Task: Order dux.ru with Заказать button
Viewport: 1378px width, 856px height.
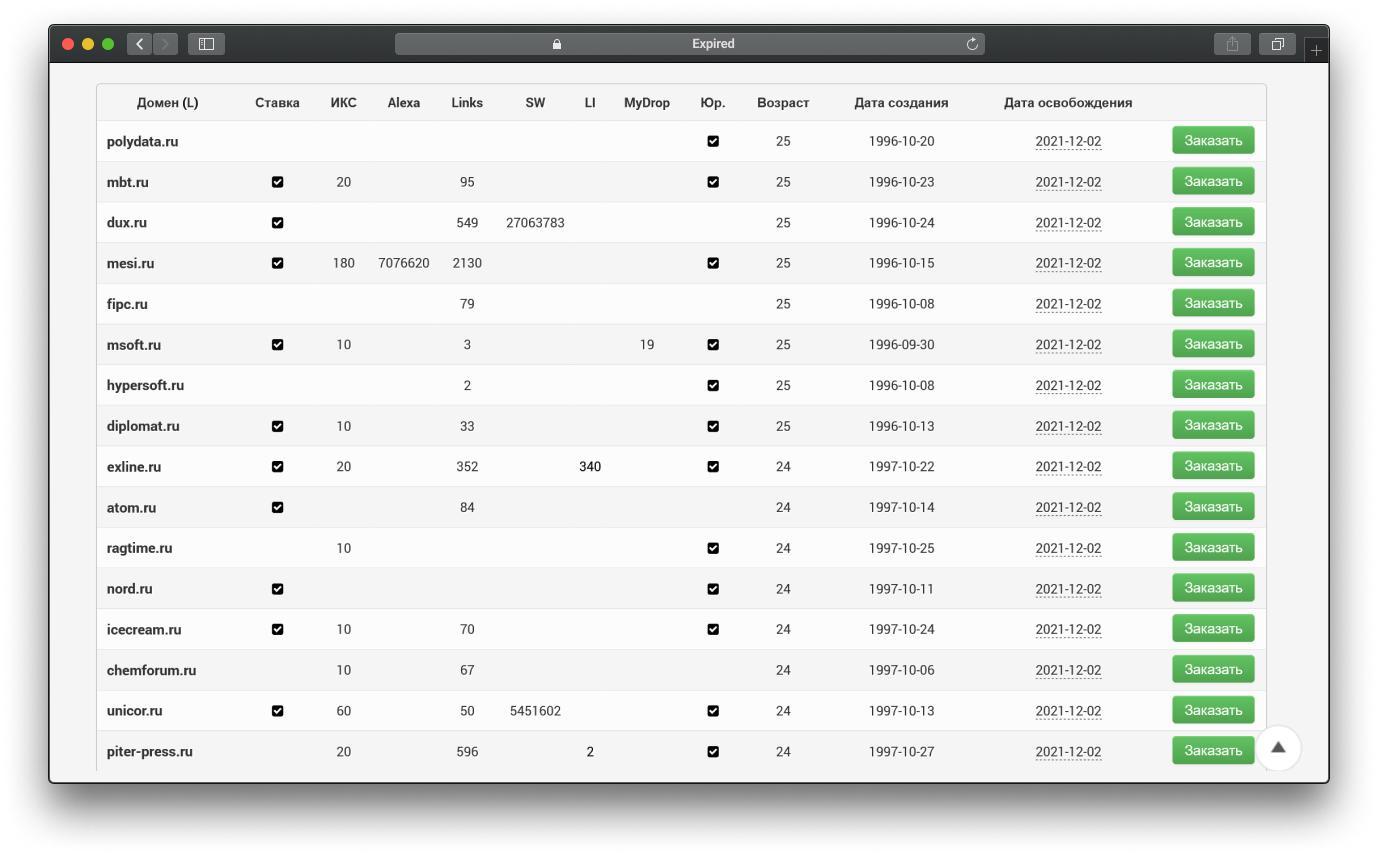Action: (x=1213, y=222)
